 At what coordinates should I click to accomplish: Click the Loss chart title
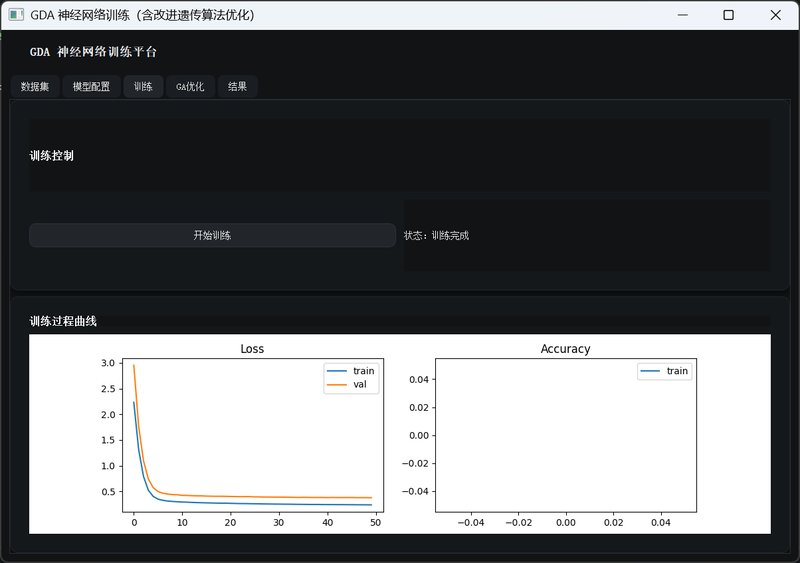(x=252, y=349)
